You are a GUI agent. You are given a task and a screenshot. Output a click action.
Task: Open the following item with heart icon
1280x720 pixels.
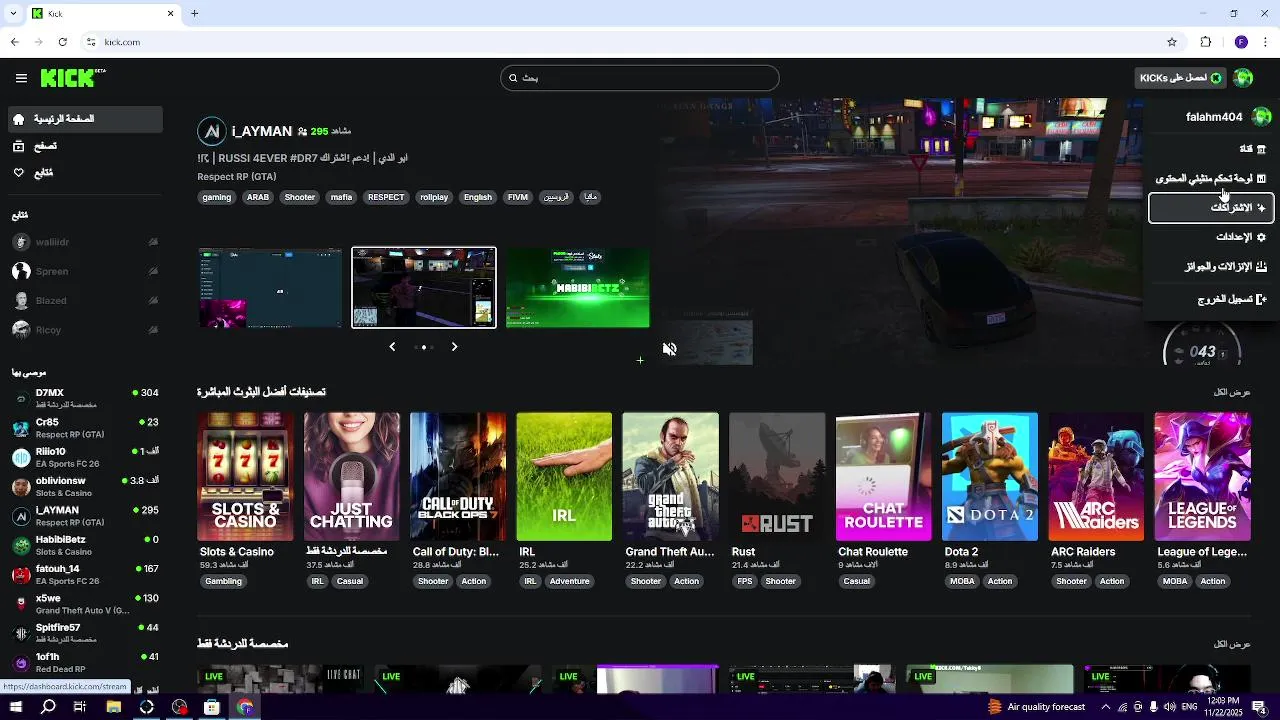tap(85, 173)
